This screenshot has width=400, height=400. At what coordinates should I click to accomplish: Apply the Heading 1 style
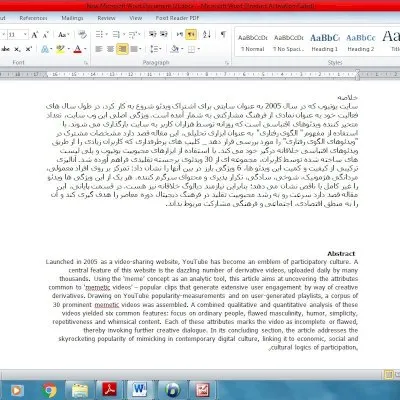tap(325, 42)
